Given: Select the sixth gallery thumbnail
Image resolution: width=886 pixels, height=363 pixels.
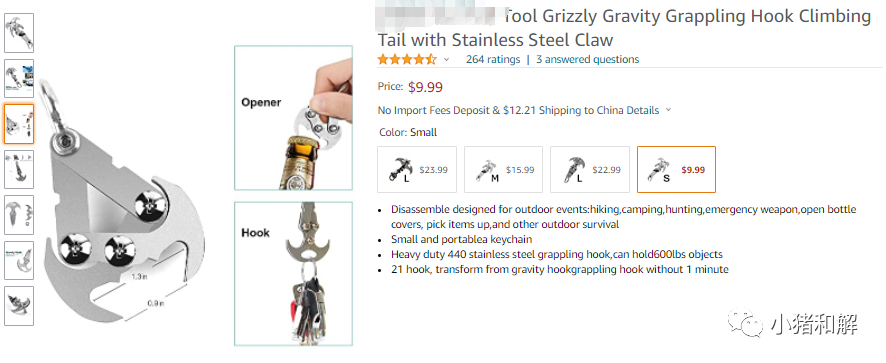Looking at the screenshot, I should (19, 261).
